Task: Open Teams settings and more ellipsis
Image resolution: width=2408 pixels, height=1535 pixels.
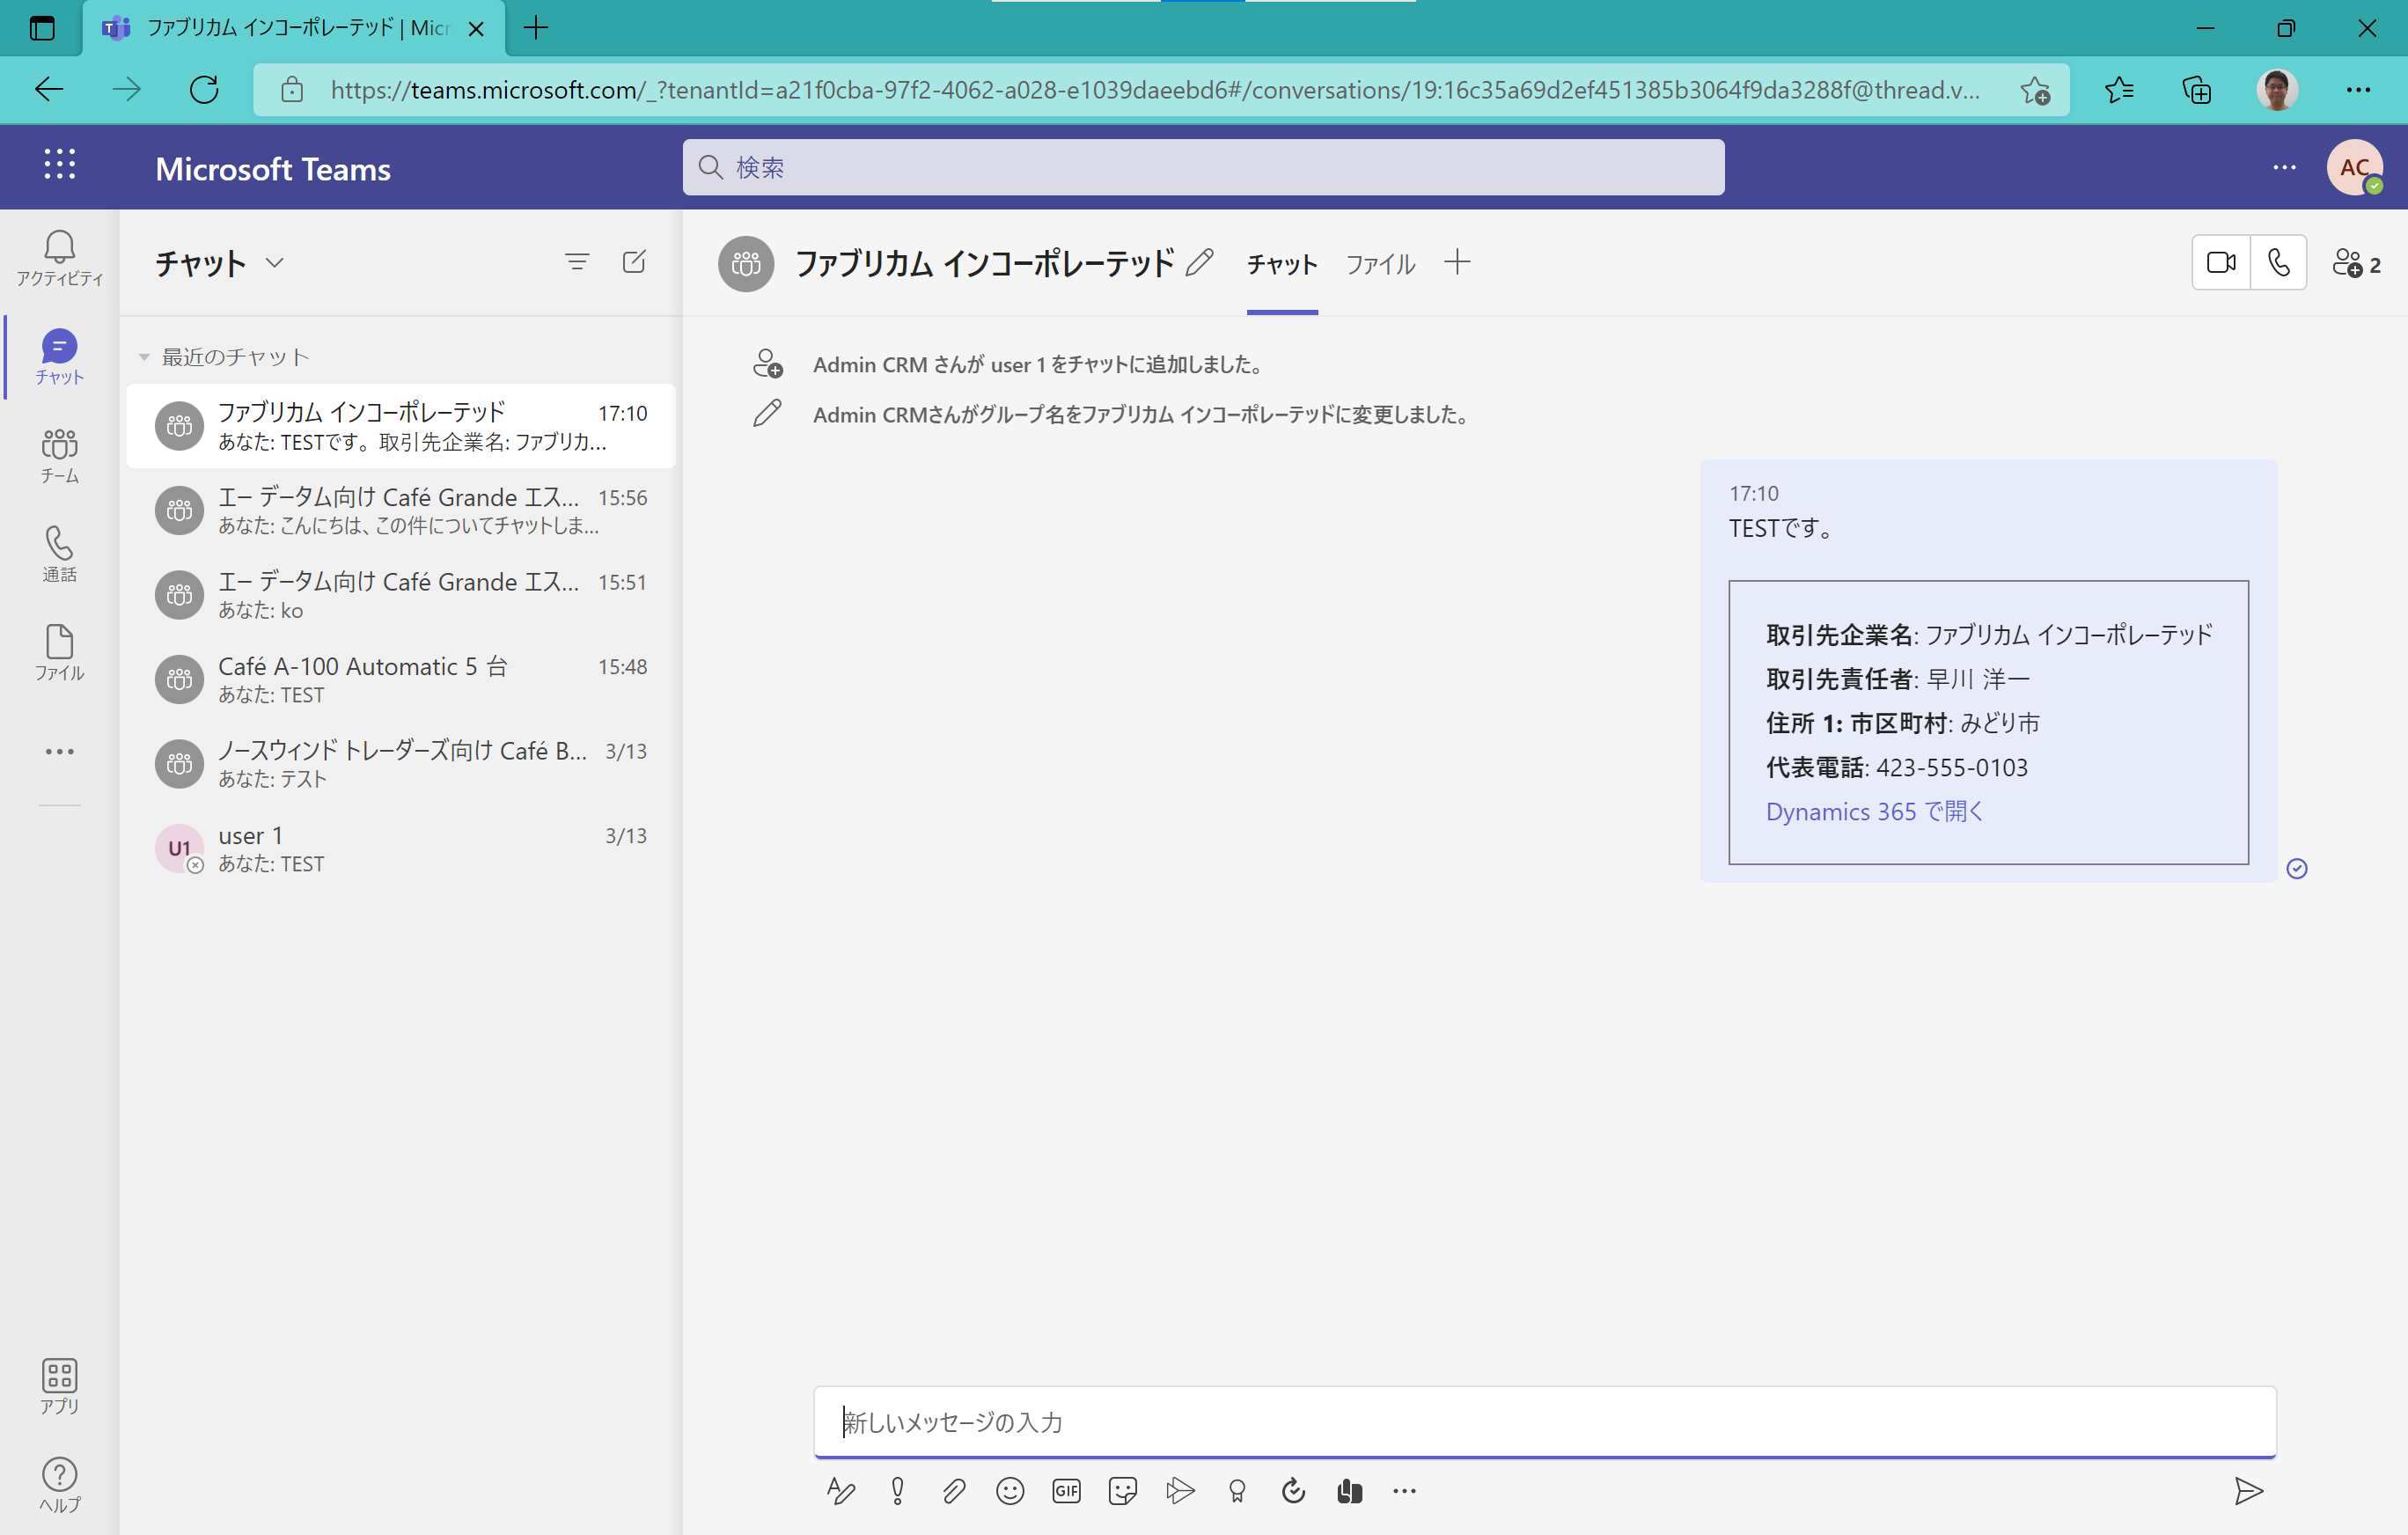Action: (x=2285, y=167)
